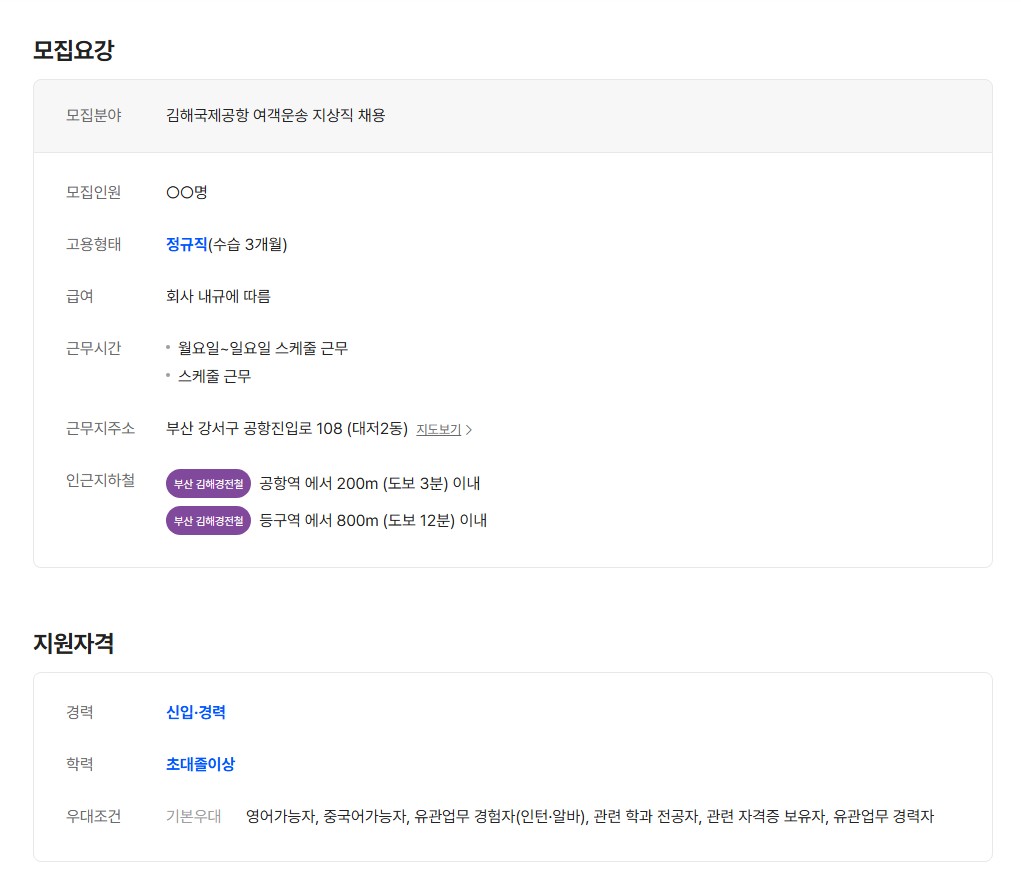Screen dimensions: 1021x893
Task: Click the 월요일~일요일 스케줄 근무 bullet item
Action: tap(262, 348)
